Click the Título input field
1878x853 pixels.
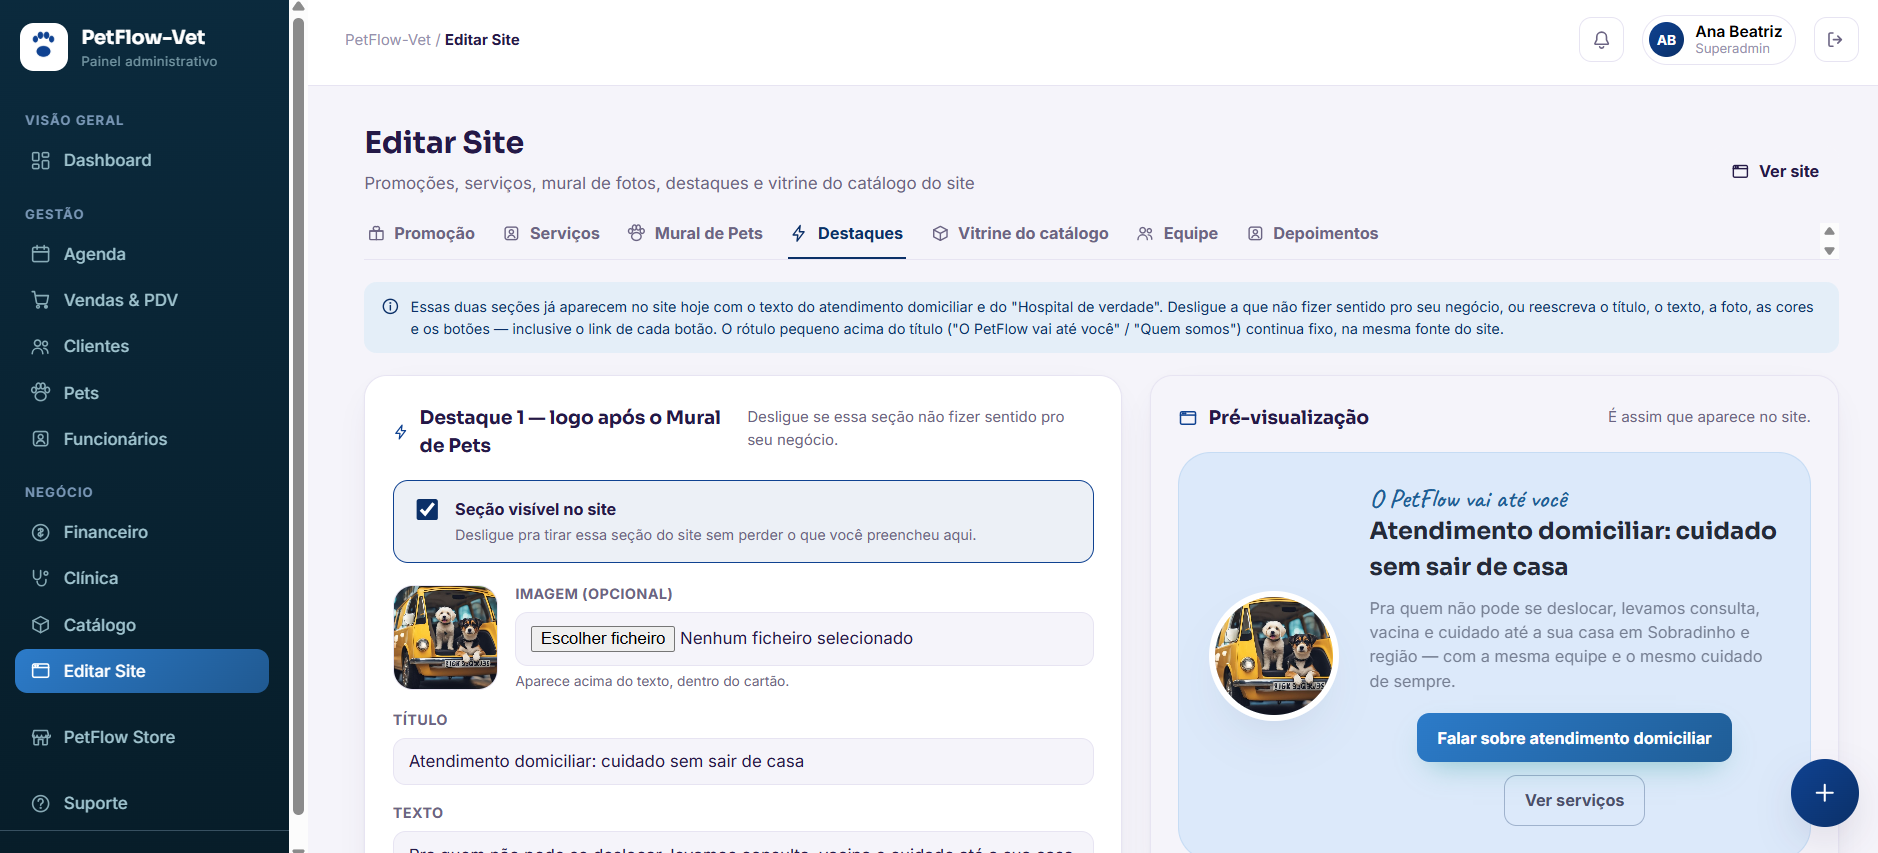pos(743,761)
